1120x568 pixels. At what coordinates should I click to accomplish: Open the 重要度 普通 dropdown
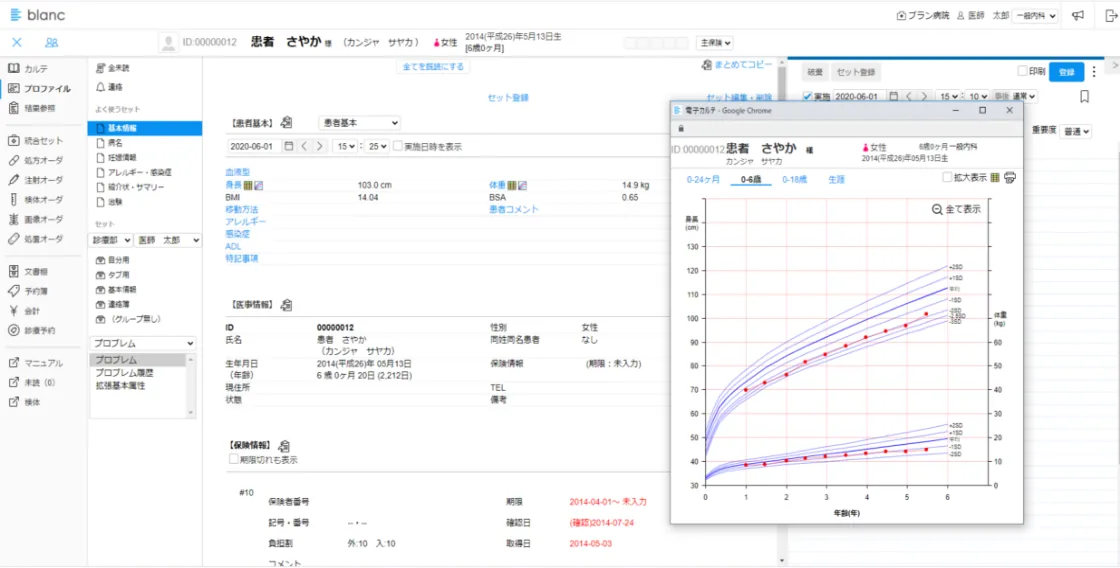[x=1076, y=131]
